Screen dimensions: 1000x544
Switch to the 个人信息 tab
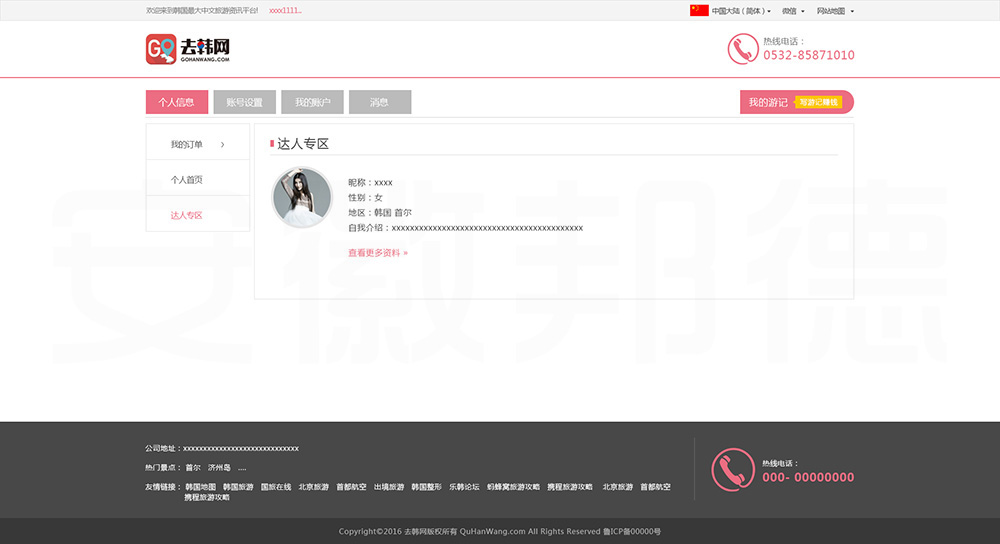point(177,102)
